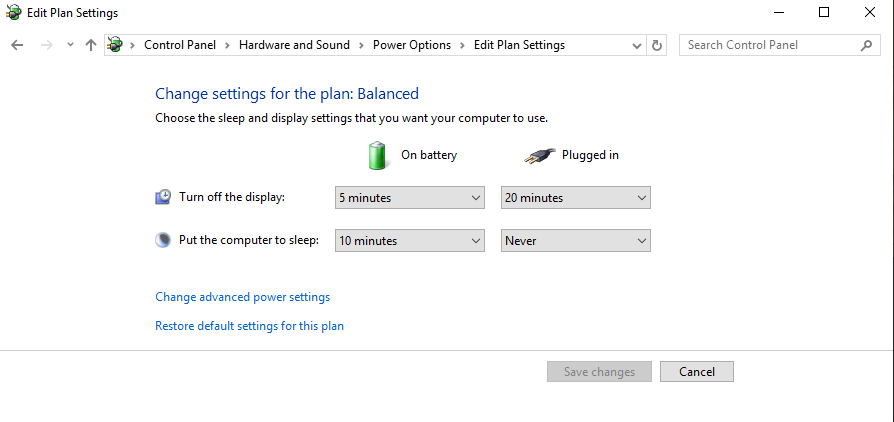Click Edit Plan Settings breadcrumb
Screen dimensions: 894x422
[519, 45]
